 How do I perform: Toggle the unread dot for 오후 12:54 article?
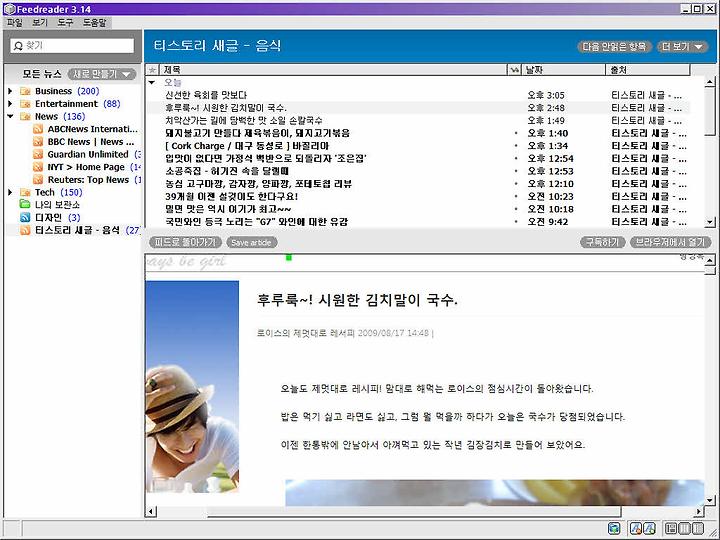tap(516, 158)
